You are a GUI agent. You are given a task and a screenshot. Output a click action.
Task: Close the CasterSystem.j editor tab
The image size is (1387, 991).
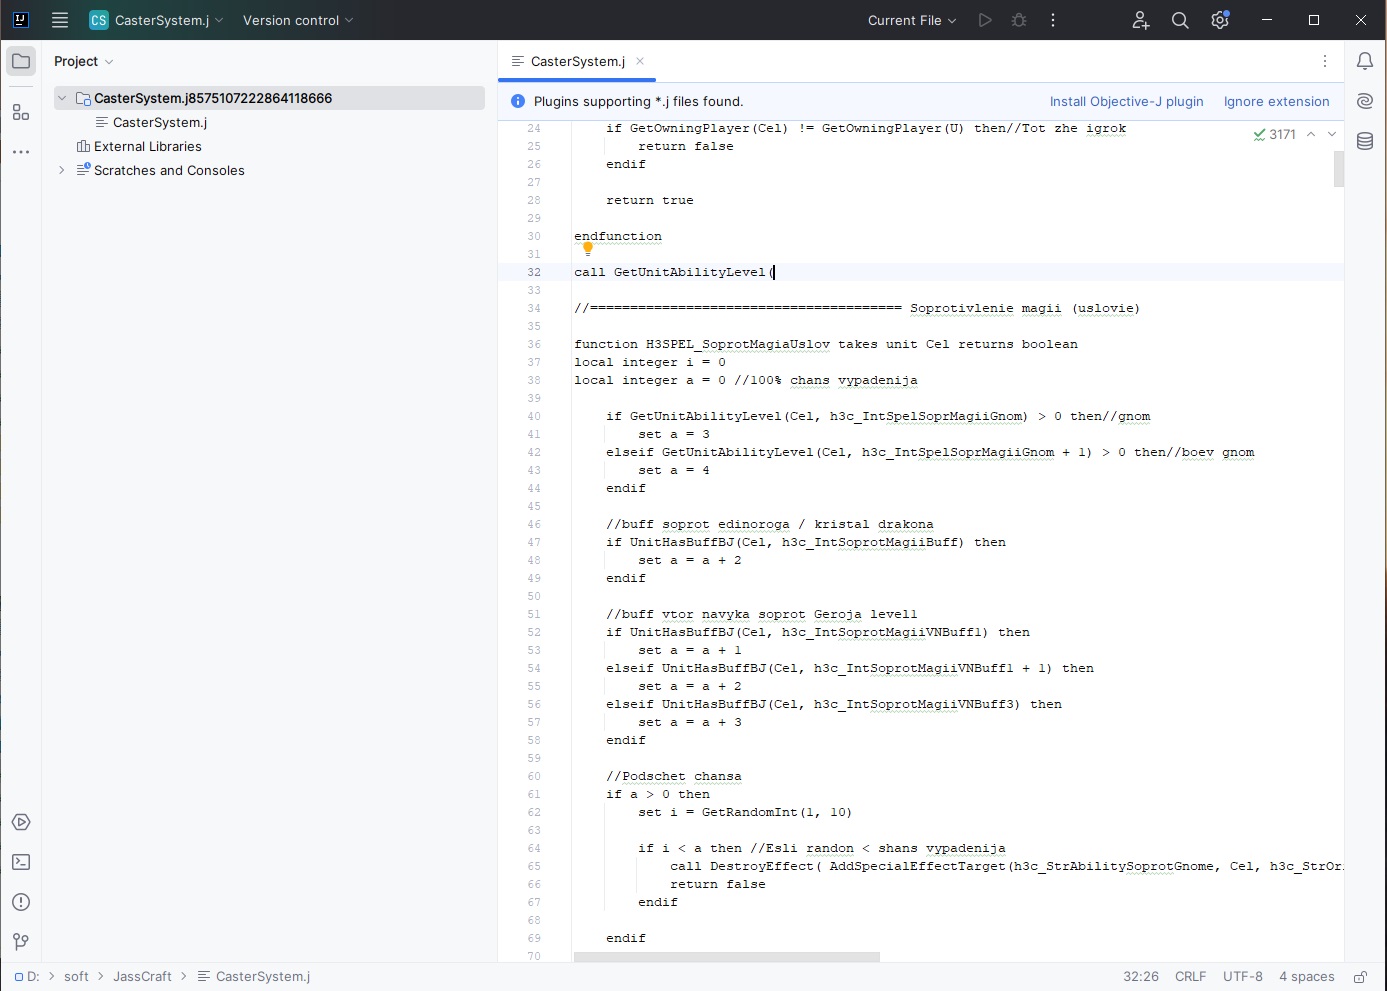[640, 61]
